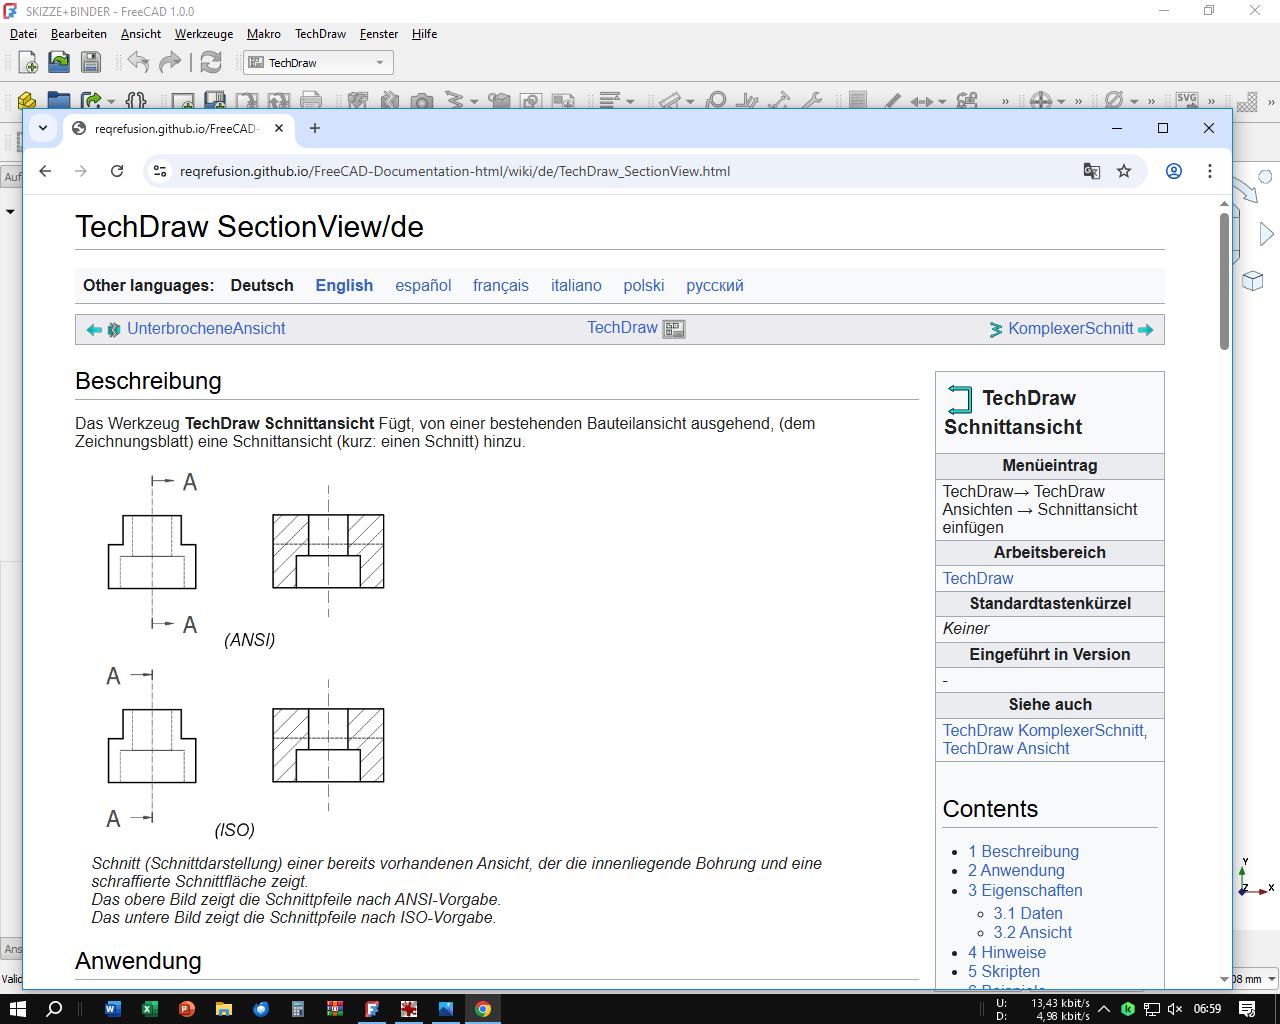Screen dimensions: 1280x1024
Task: Open the dropdown arrow beside the crosshair icon
Action: 1061,101
